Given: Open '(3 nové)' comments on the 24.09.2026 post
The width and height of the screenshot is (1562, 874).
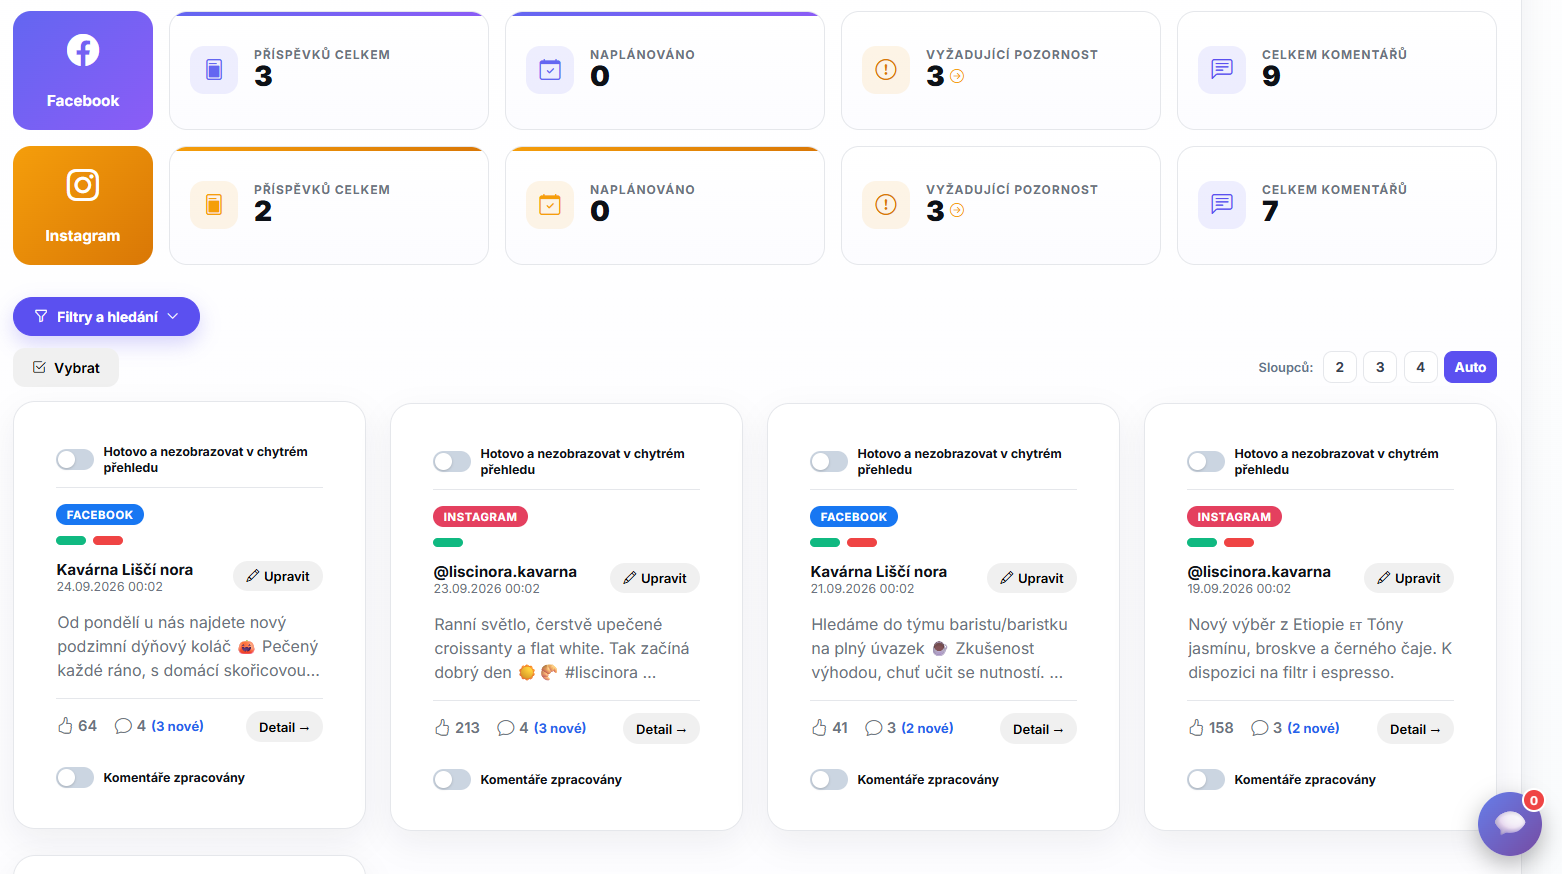Looking at the screenshot, I should click(178, 726).
